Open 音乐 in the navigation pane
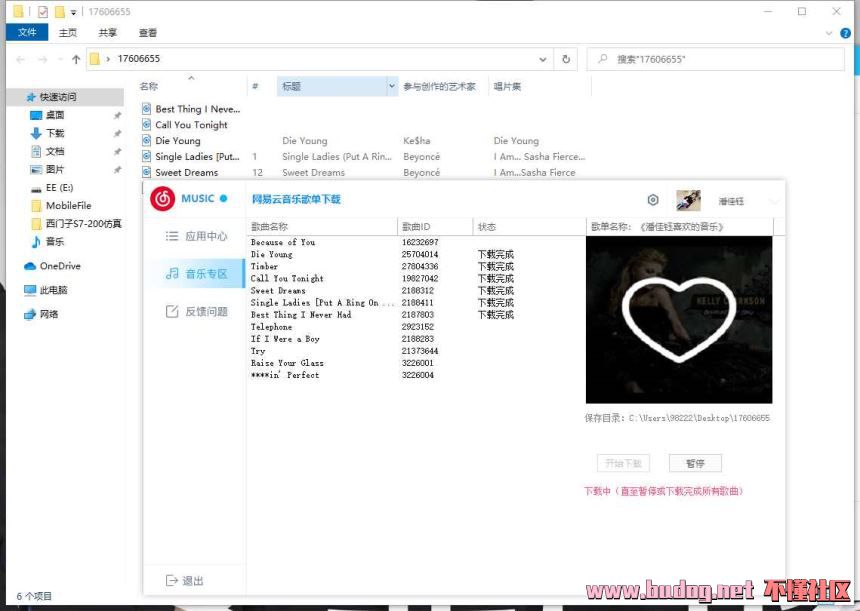The height and width of the screenshot is (611, 860). [x=54, y=241]
